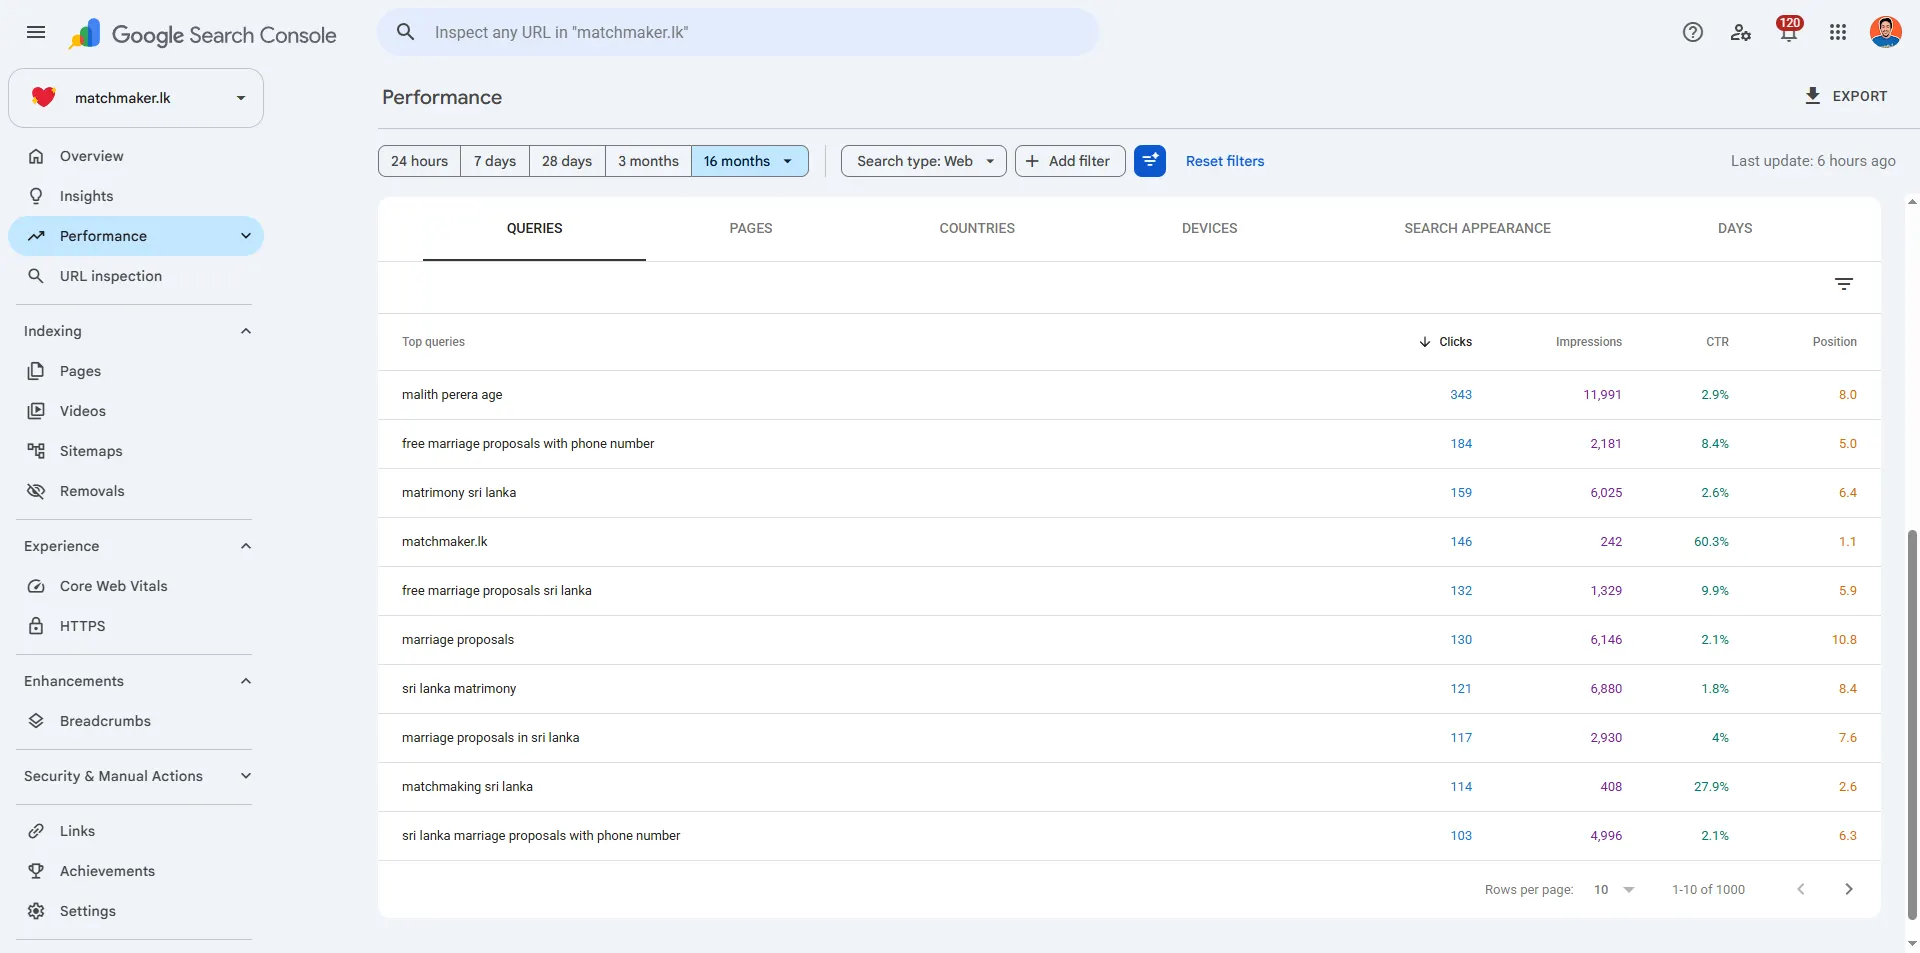The height and width of the screenshot is (953, 1920).
Task: Expand the Performance sidebar chevron
Action: click(246, 236)
